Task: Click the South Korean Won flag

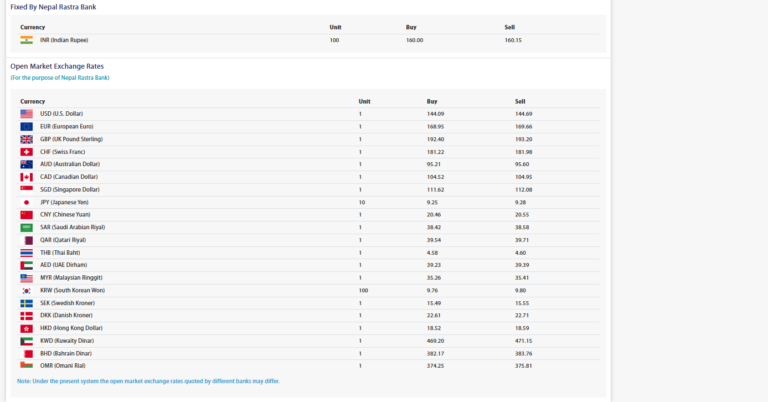Action: 26,290
